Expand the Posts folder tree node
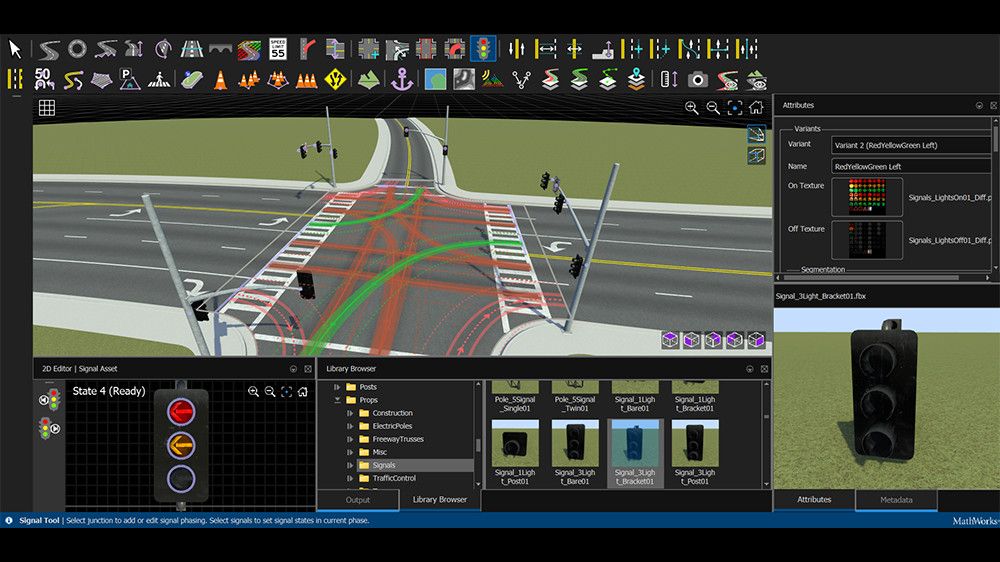Viewport: 1000px width, 562px height. (337, 387)
